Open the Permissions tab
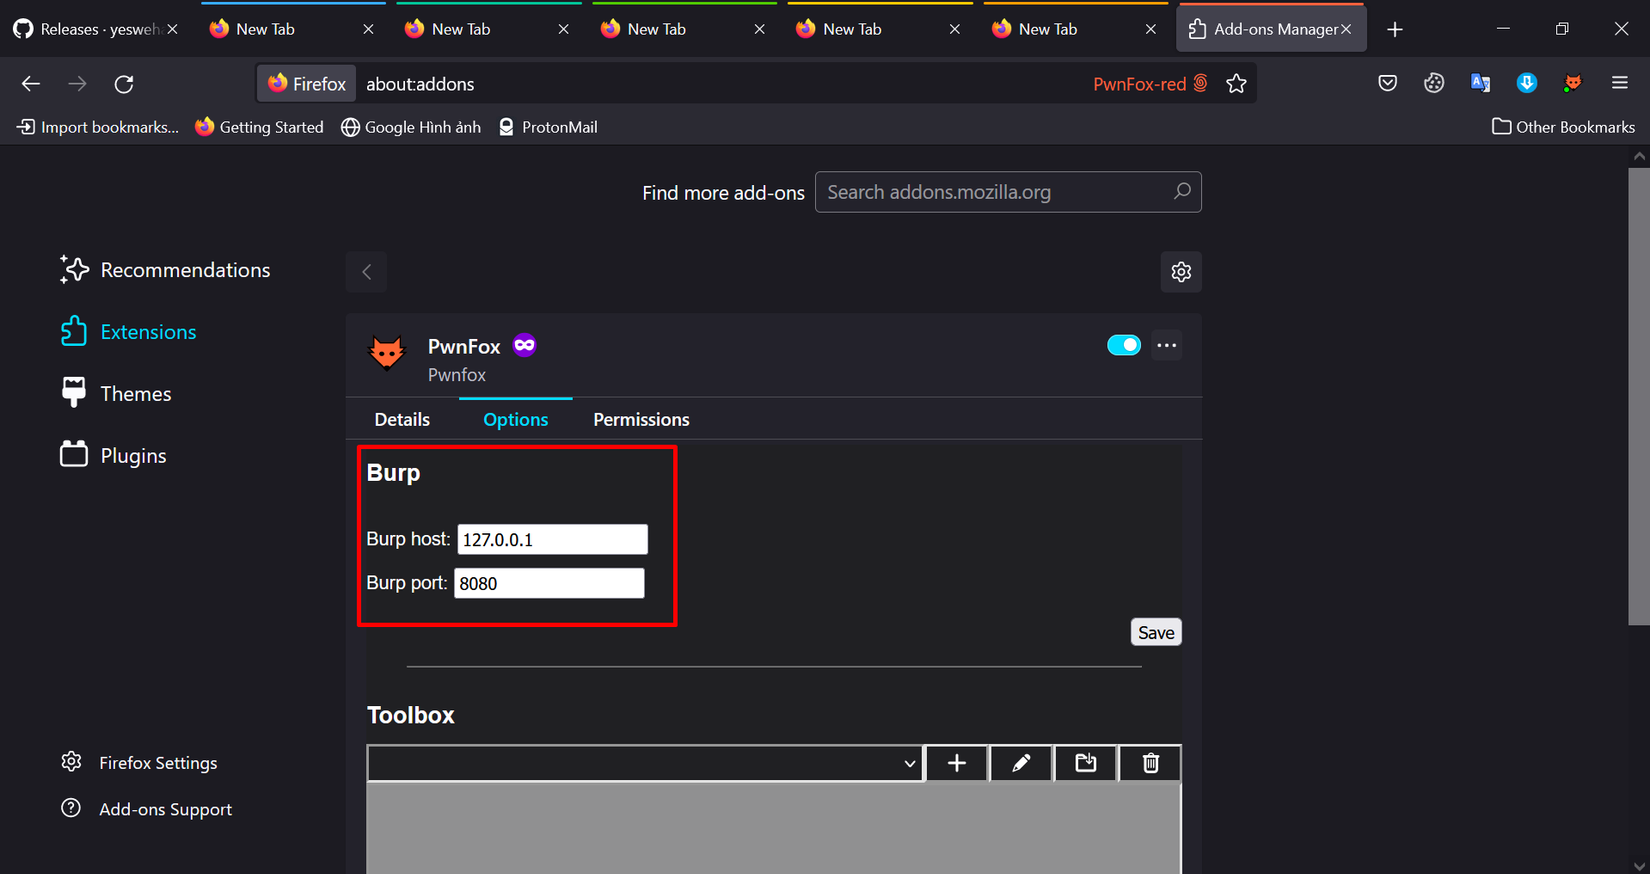 [x=641, y=420]
